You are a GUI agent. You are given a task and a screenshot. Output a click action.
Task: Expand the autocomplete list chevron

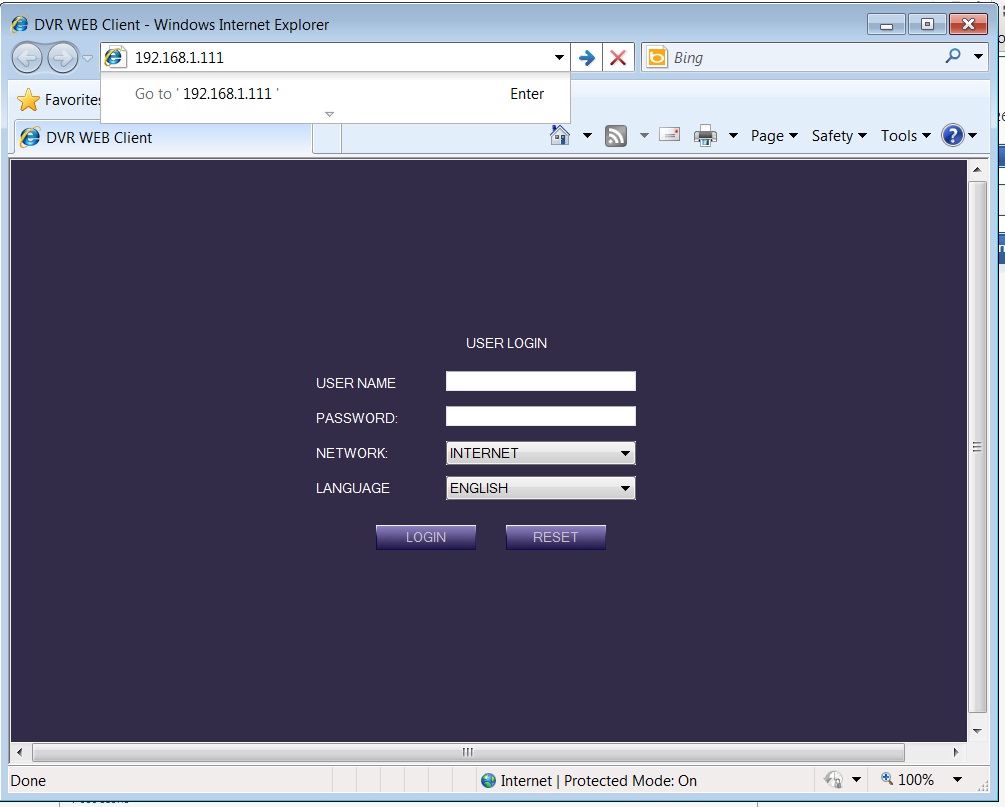(x=329, y=114)
